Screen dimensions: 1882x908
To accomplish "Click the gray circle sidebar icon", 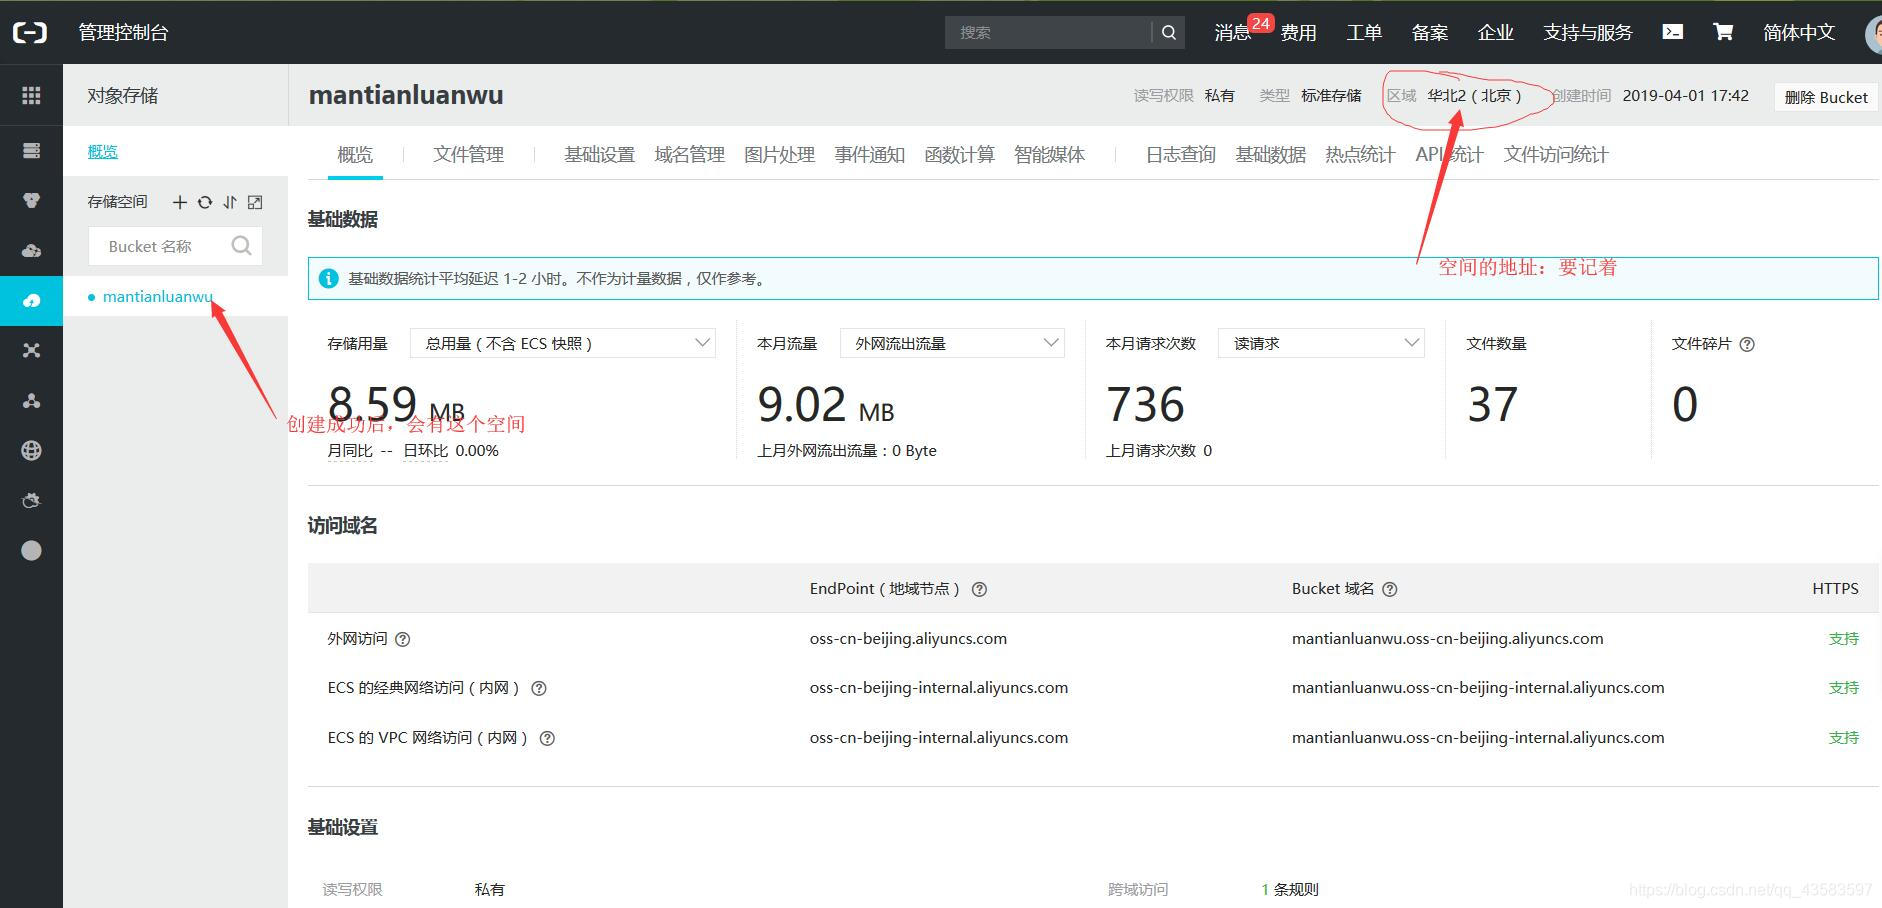I will coord(31,550).
